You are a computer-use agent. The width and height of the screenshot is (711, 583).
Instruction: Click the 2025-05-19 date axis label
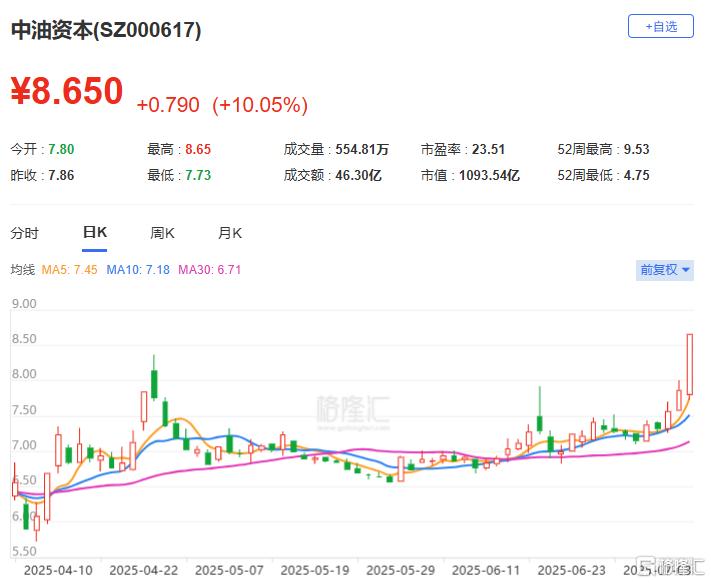[x=315, y=570]
